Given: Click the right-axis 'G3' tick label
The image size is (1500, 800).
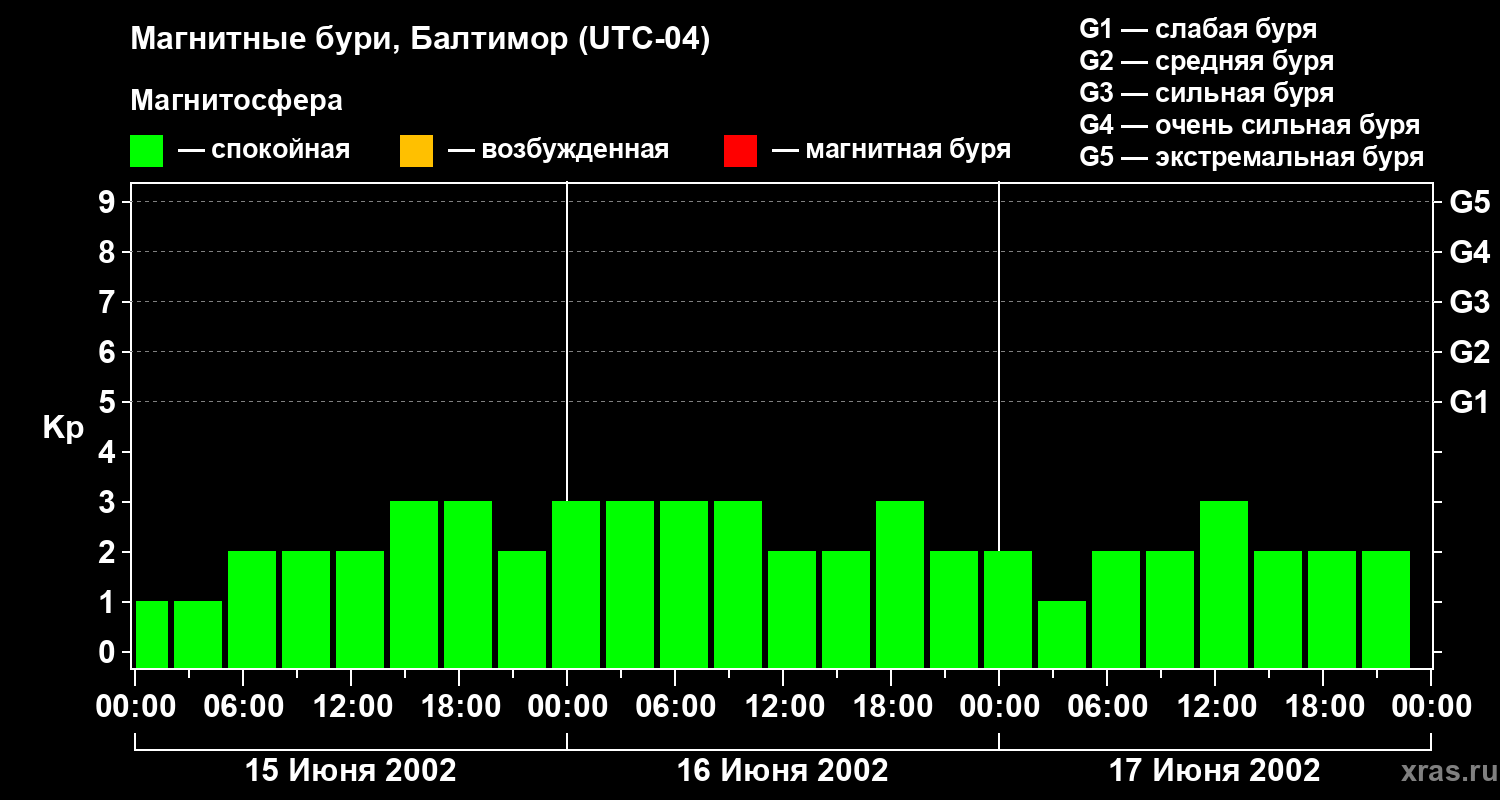Looking at the screenshot, I should click(1469, 302).
